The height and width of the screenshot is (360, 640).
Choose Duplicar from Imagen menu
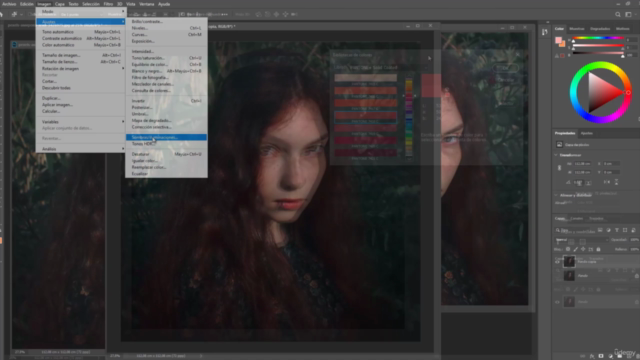click(x=81, y=98)
